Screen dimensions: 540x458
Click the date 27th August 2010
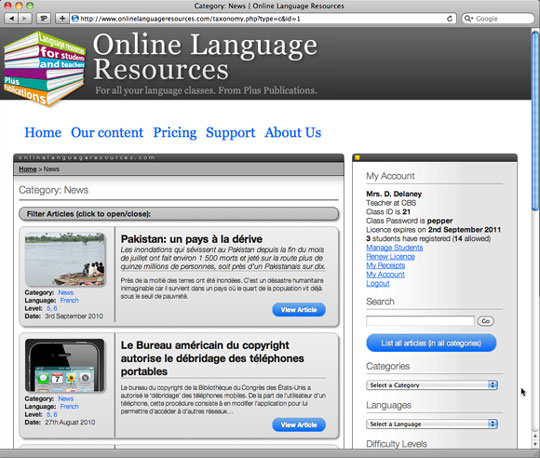(x=70, y=422)
